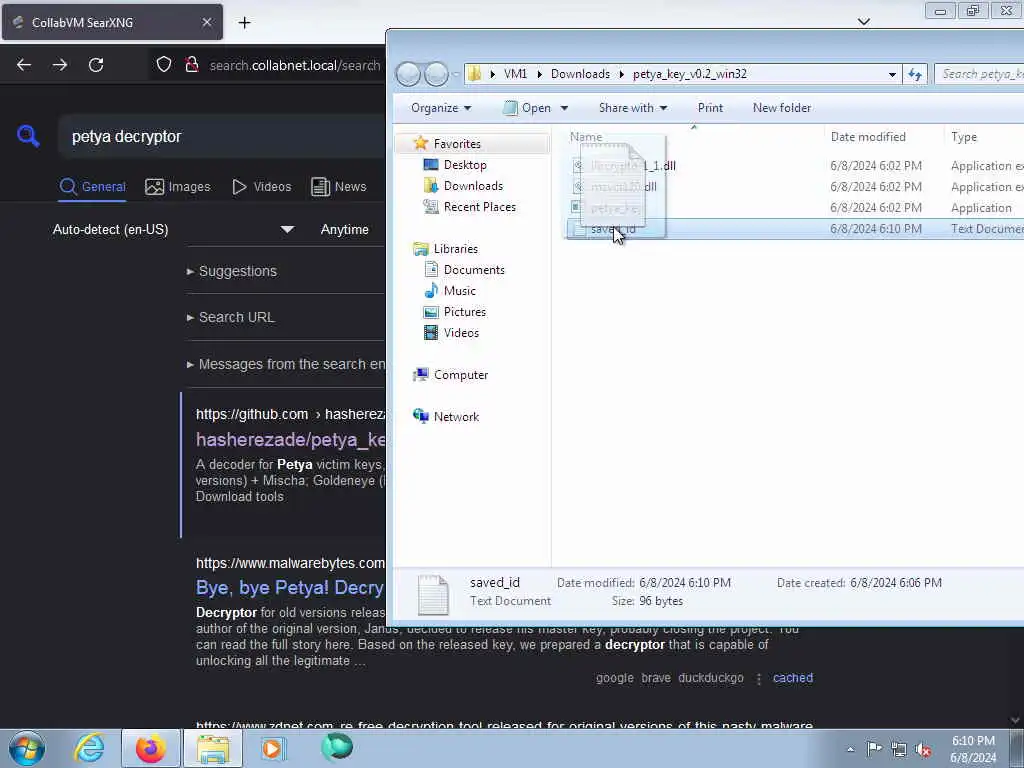The width and height of the screenshot is (1024, 768).
Task: Expand Messages from the search engines
Action: [x=286, y=364]
